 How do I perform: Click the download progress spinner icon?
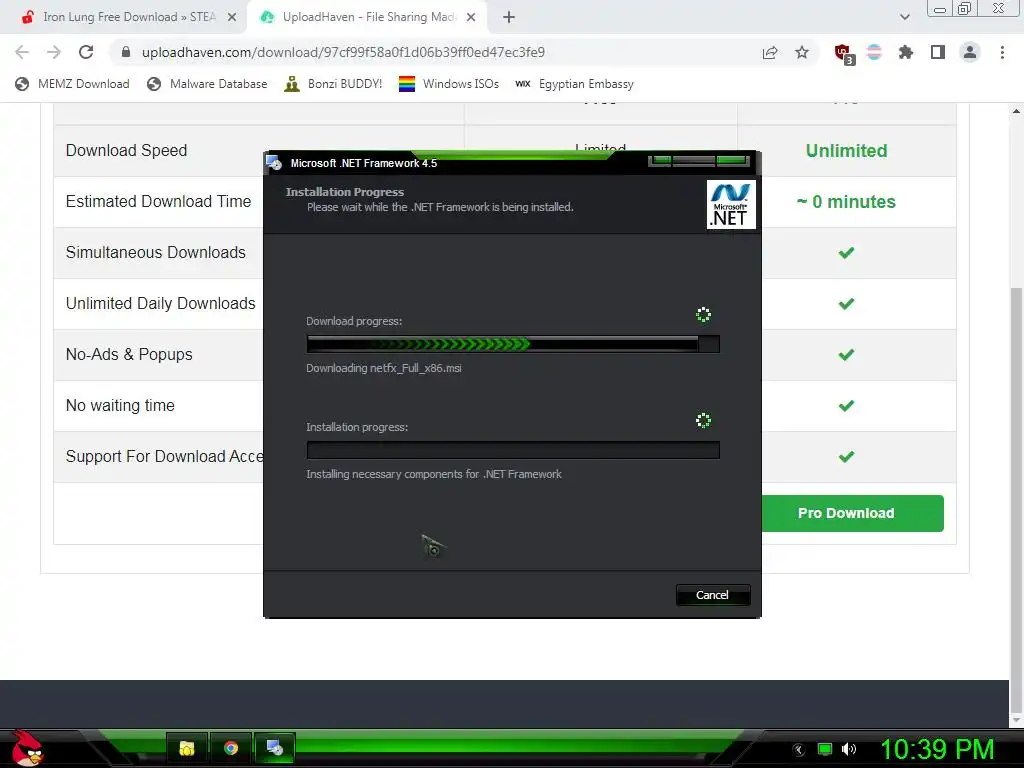tap(703, 315)
